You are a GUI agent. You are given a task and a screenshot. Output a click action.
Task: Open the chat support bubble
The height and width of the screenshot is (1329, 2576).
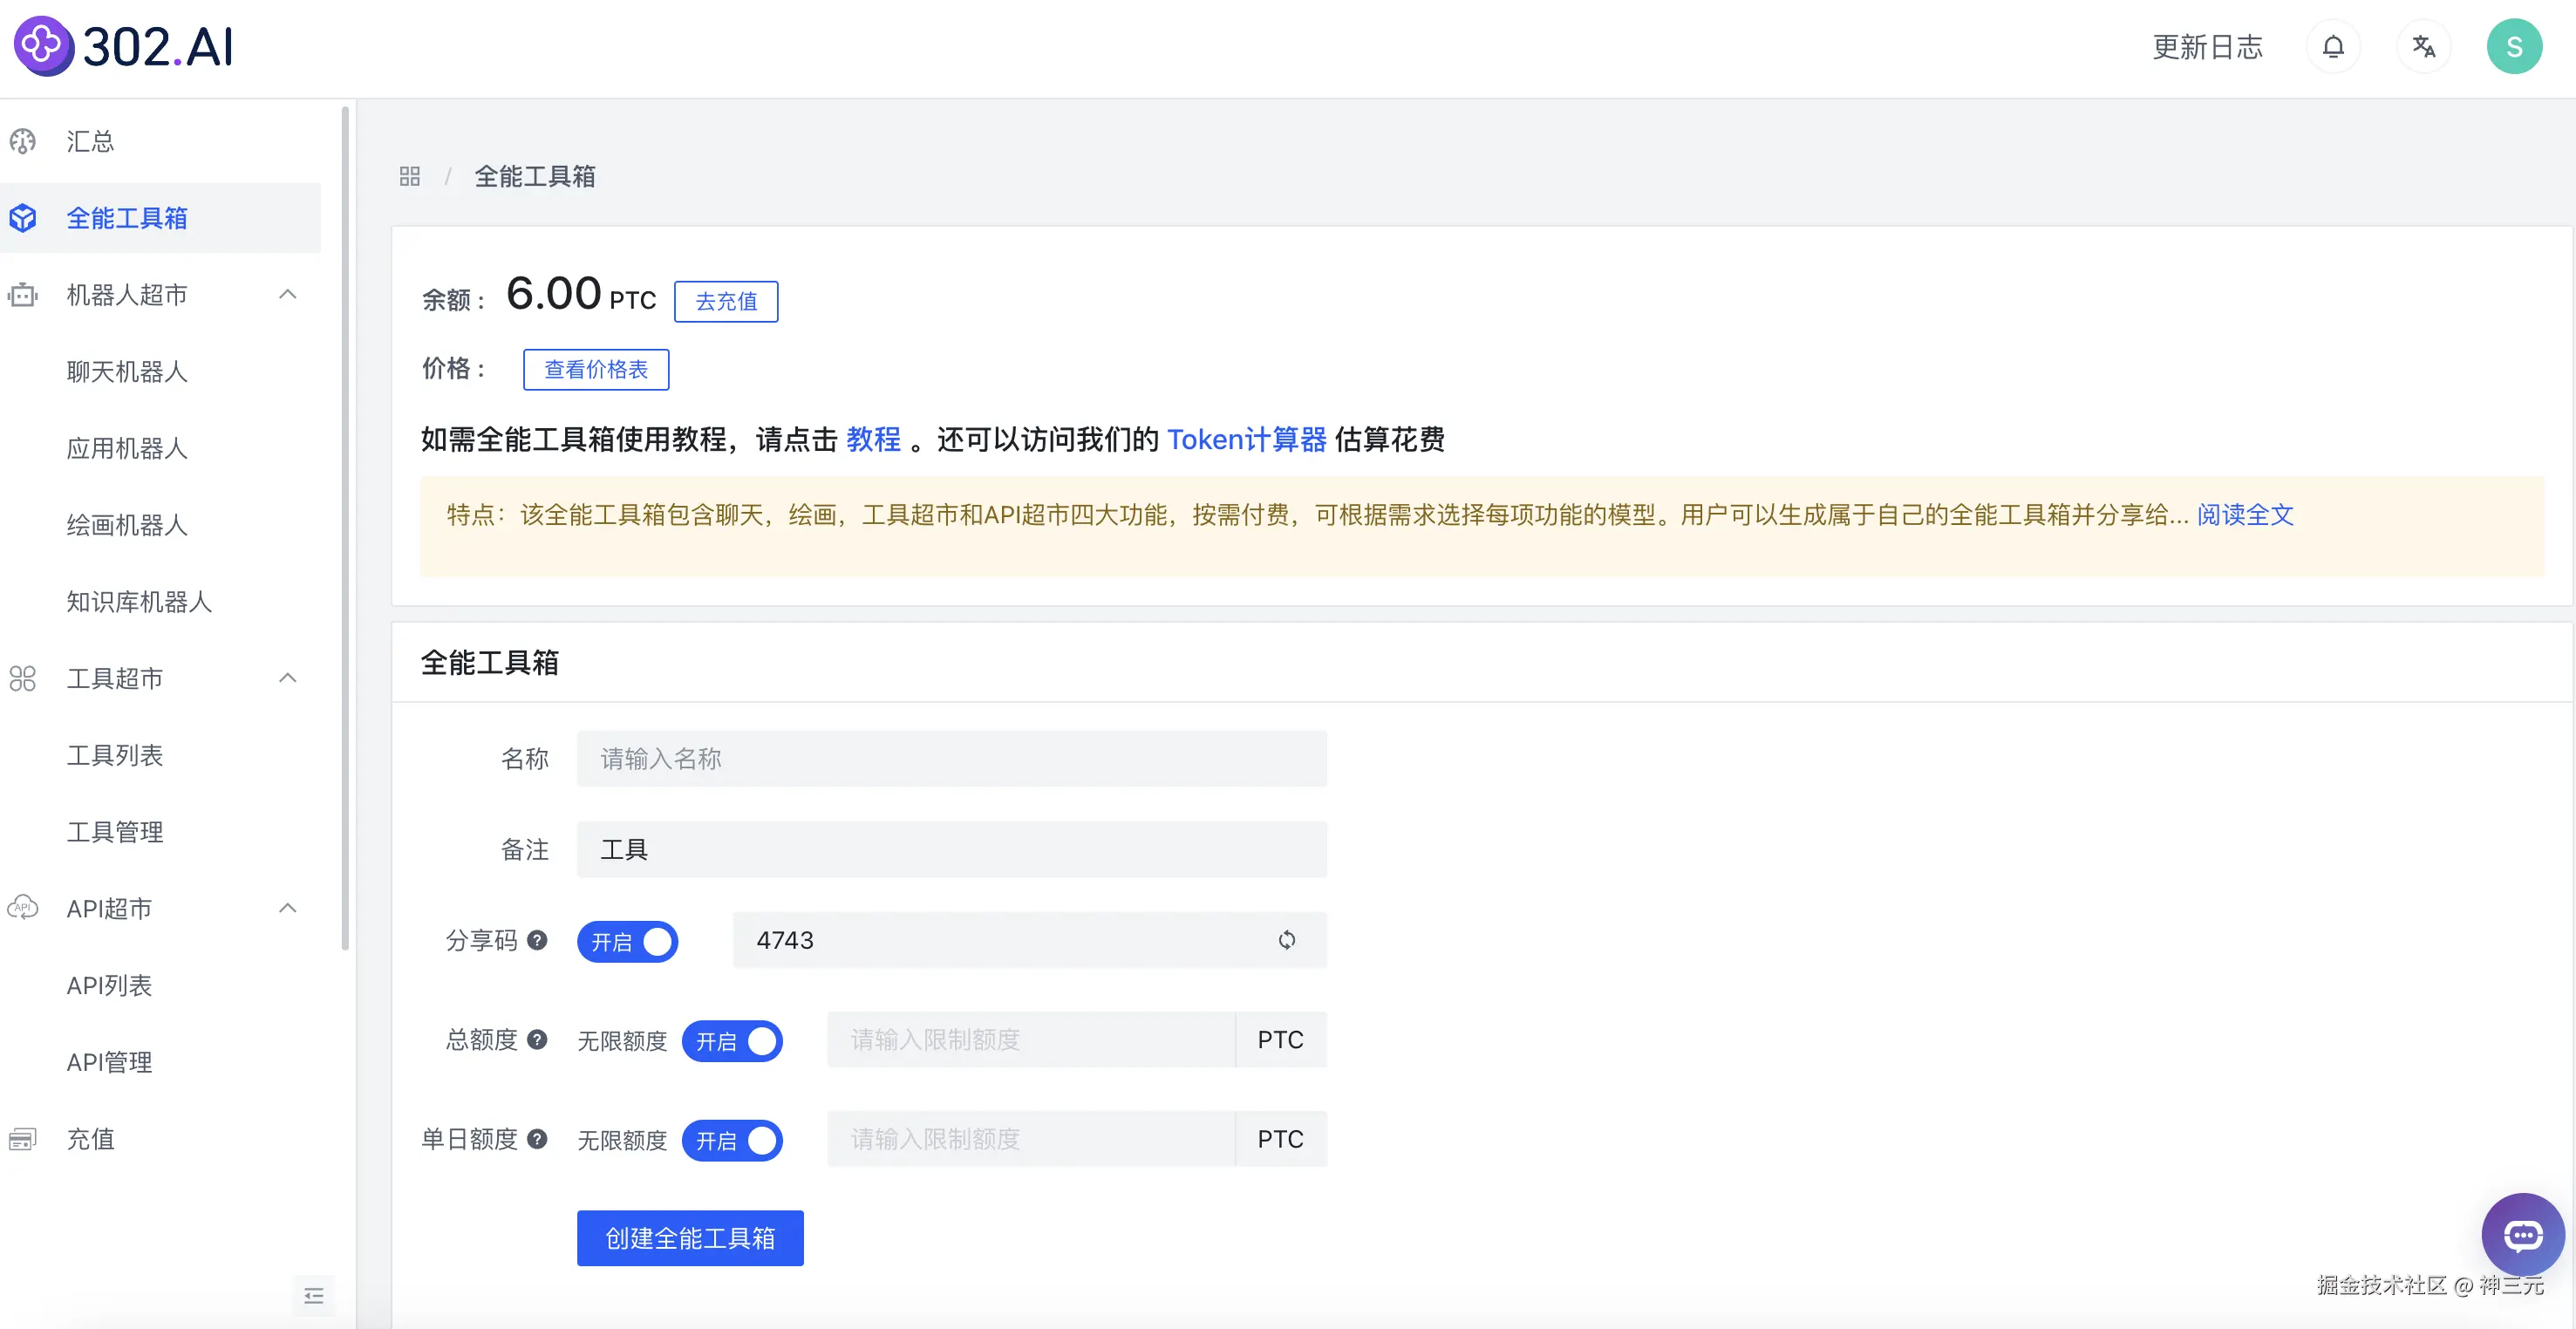pyautogui.click(x=2522, y=1235)
